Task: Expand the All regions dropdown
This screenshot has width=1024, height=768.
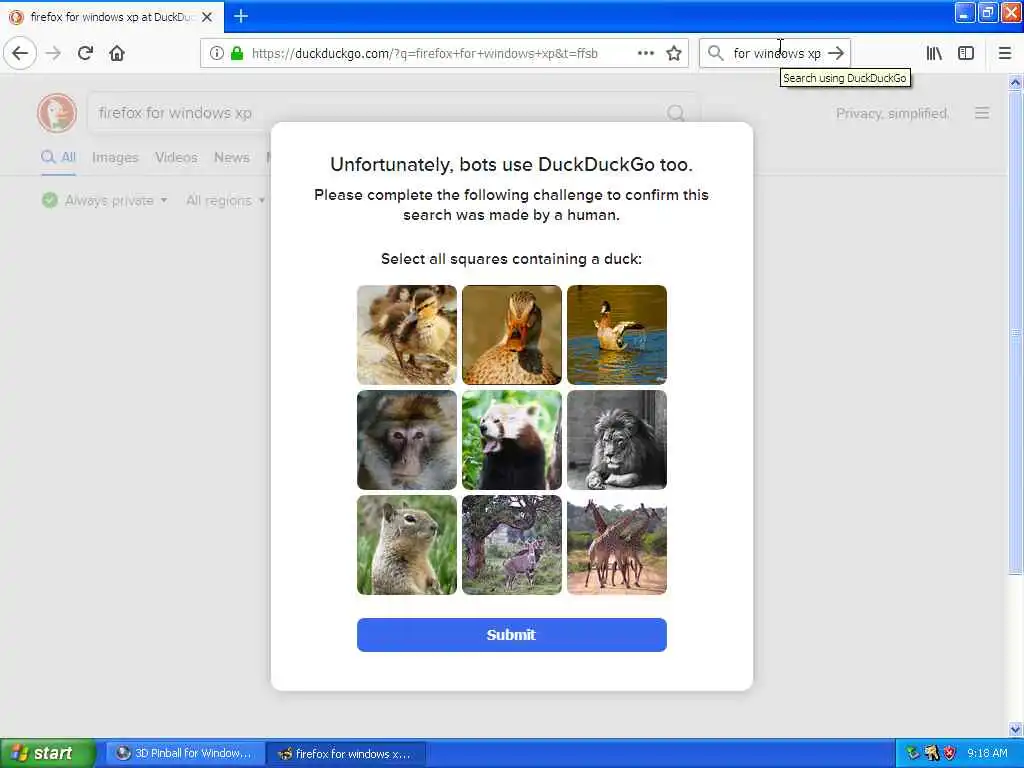Action: [x=225, y=200]
